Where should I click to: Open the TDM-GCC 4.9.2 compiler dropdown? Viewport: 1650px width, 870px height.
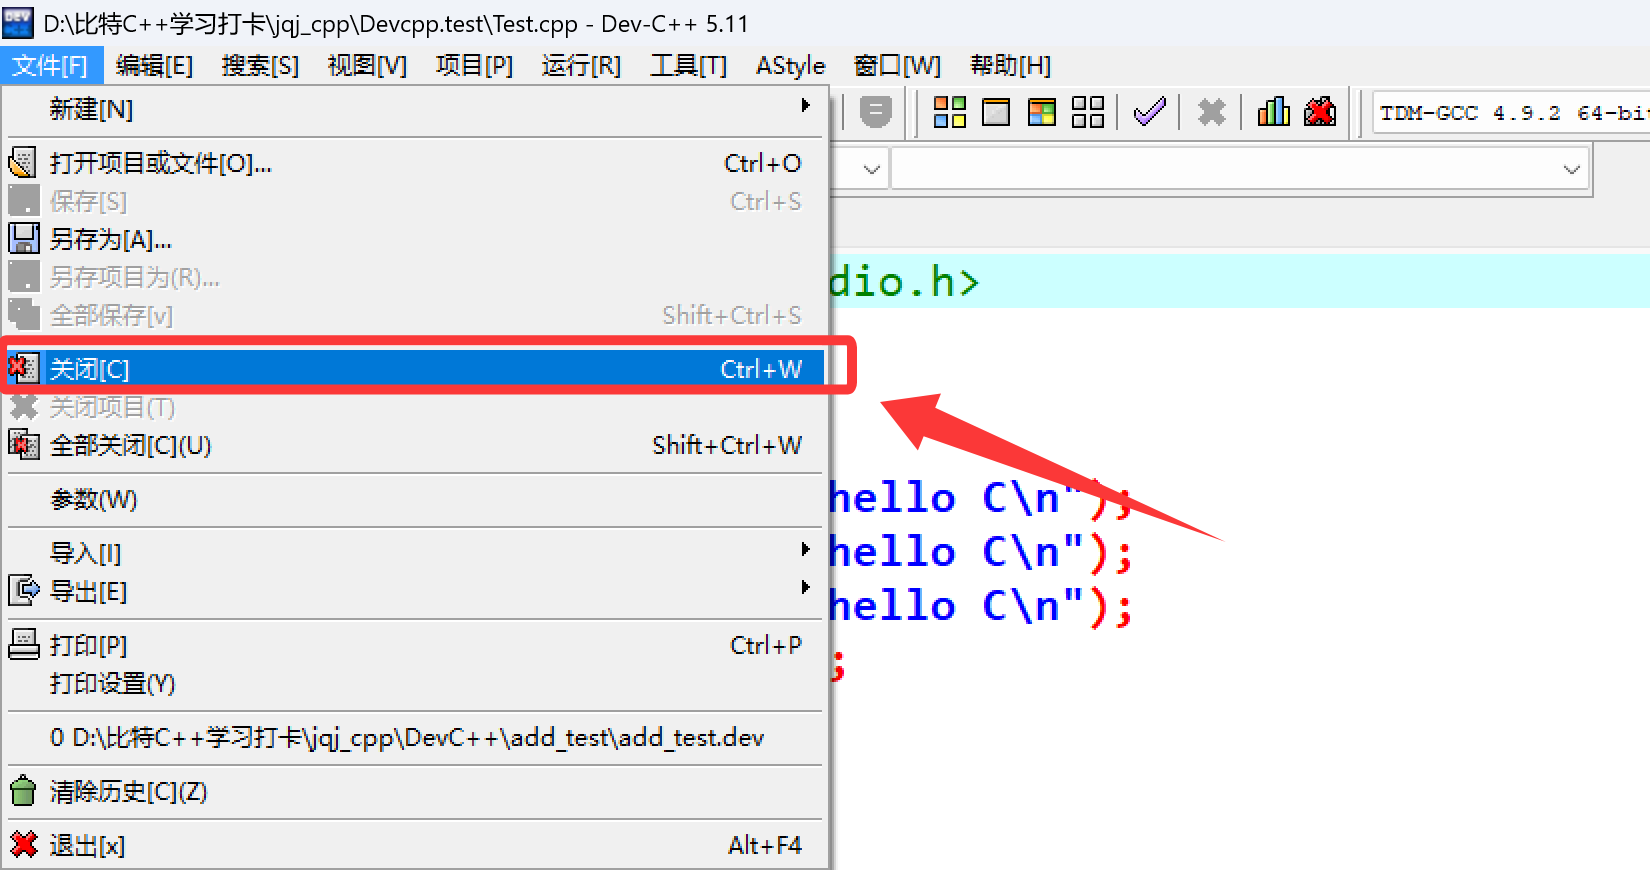click(x=1511, y=113)
